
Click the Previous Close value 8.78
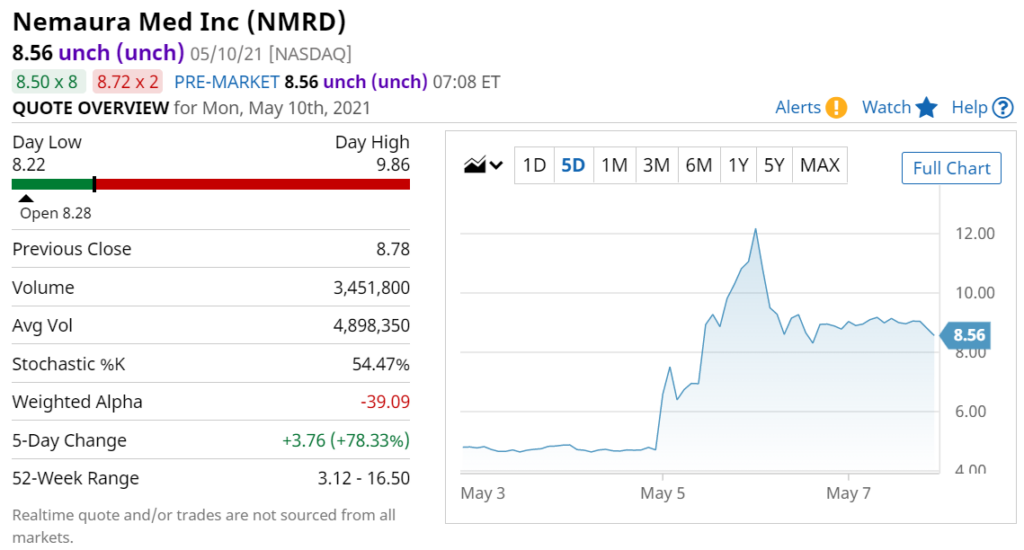pos(392,250)
